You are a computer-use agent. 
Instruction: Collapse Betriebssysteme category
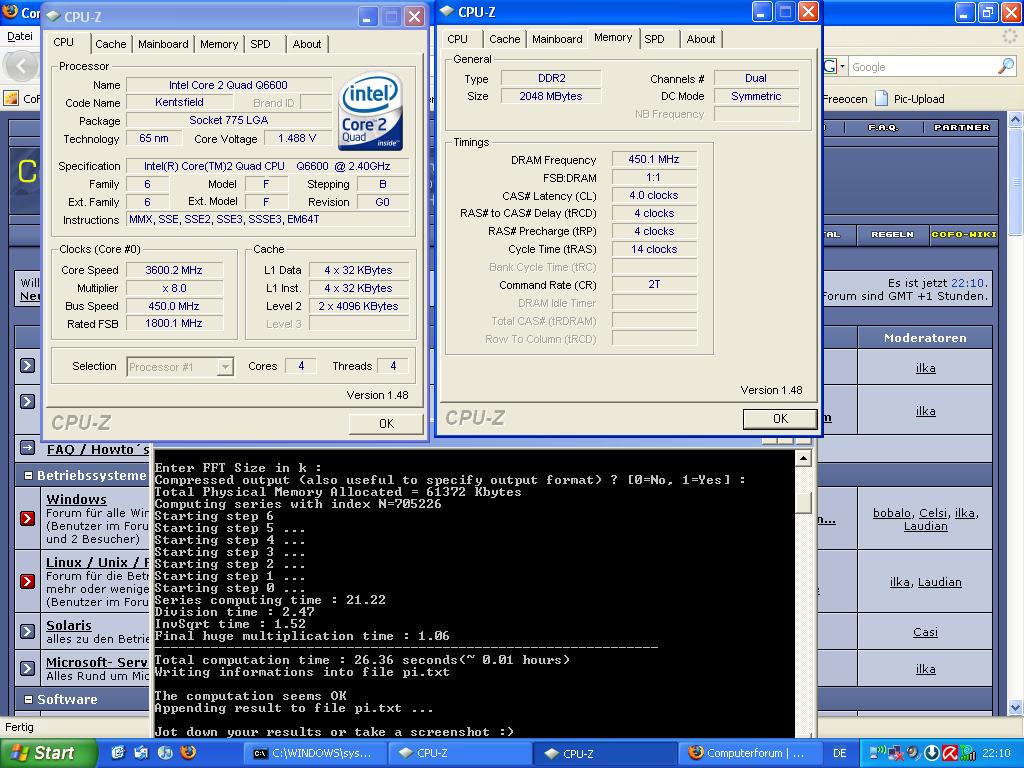click(28, 475)
